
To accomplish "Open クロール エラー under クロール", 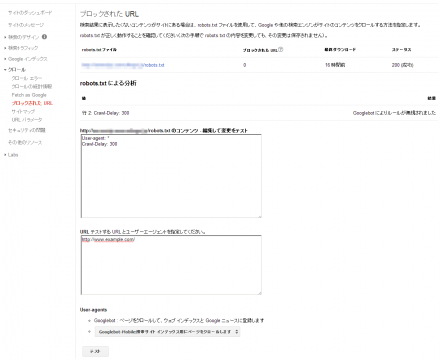I will (x=27, y=78).
